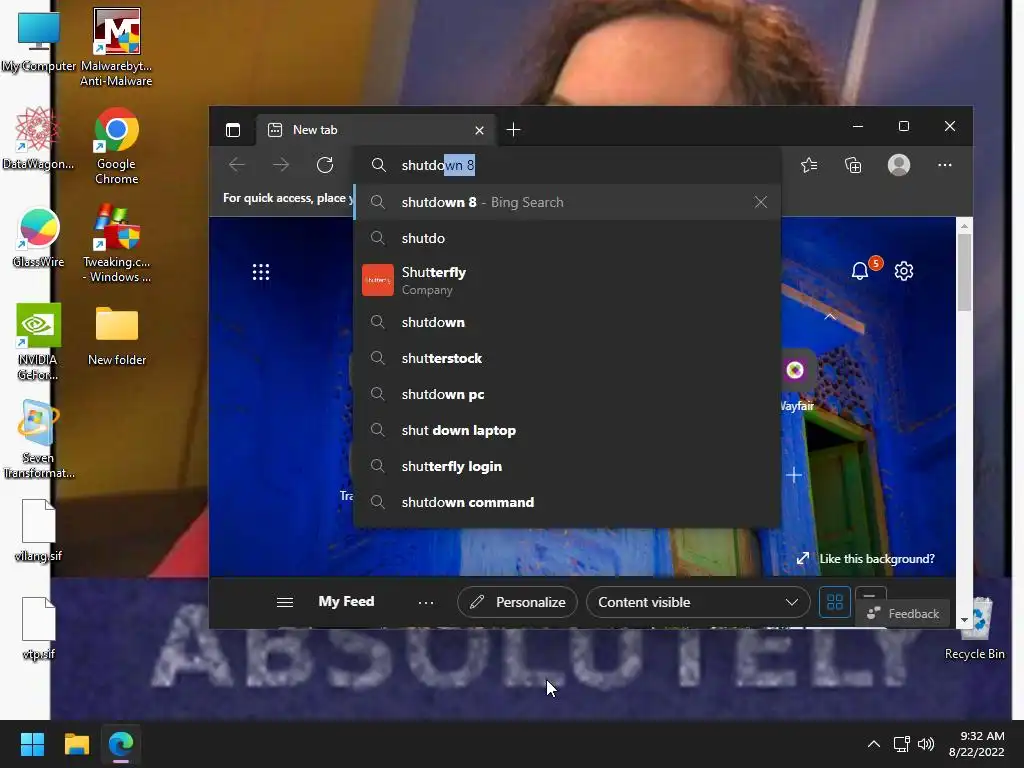The height and width of the screenshot is (768, 1024).
Task: Select the My Computer desktop icon
Action: pos(39,42)
